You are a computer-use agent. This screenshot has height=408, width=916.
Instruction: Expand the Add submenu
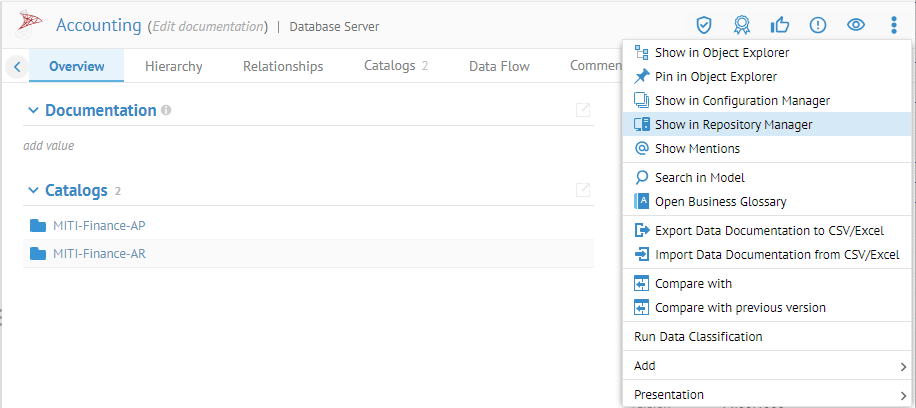(767, 366)
